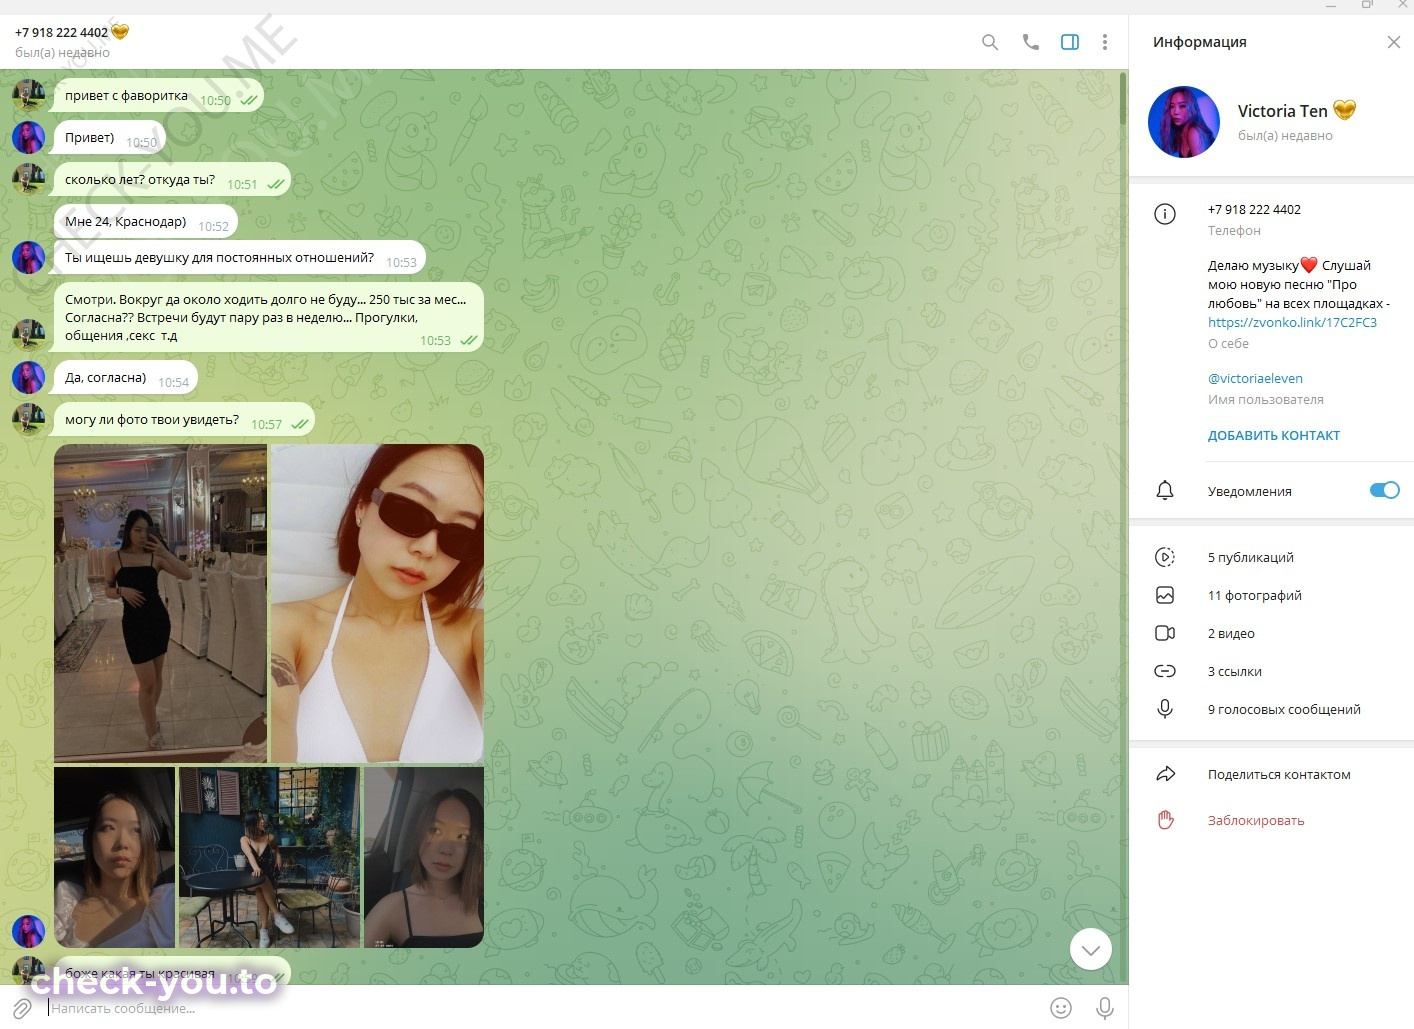
Task: Click phone number +7 918 222 4402 in info
Action: click(1254, 210)
